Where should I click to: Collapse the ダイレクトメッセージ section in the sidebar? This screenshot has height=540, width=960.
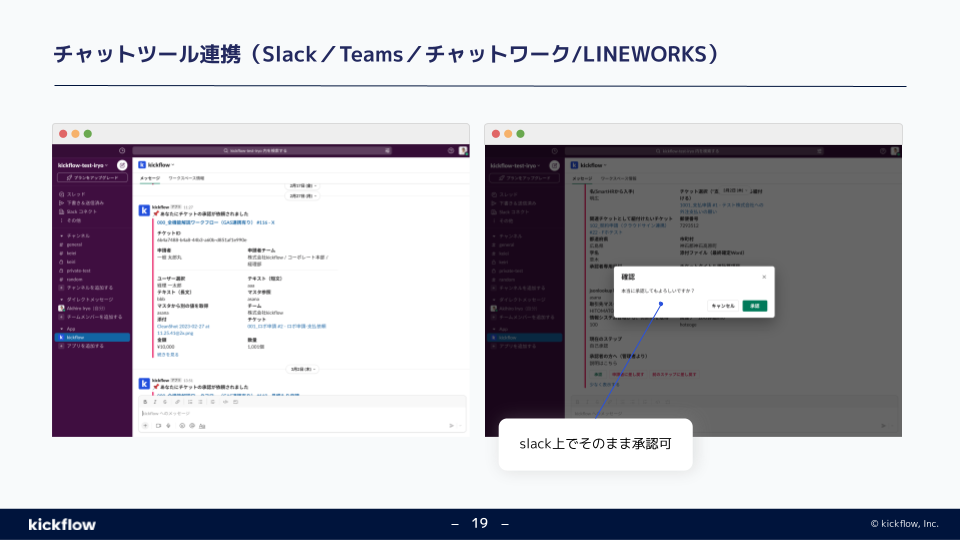tap(62, 298)
